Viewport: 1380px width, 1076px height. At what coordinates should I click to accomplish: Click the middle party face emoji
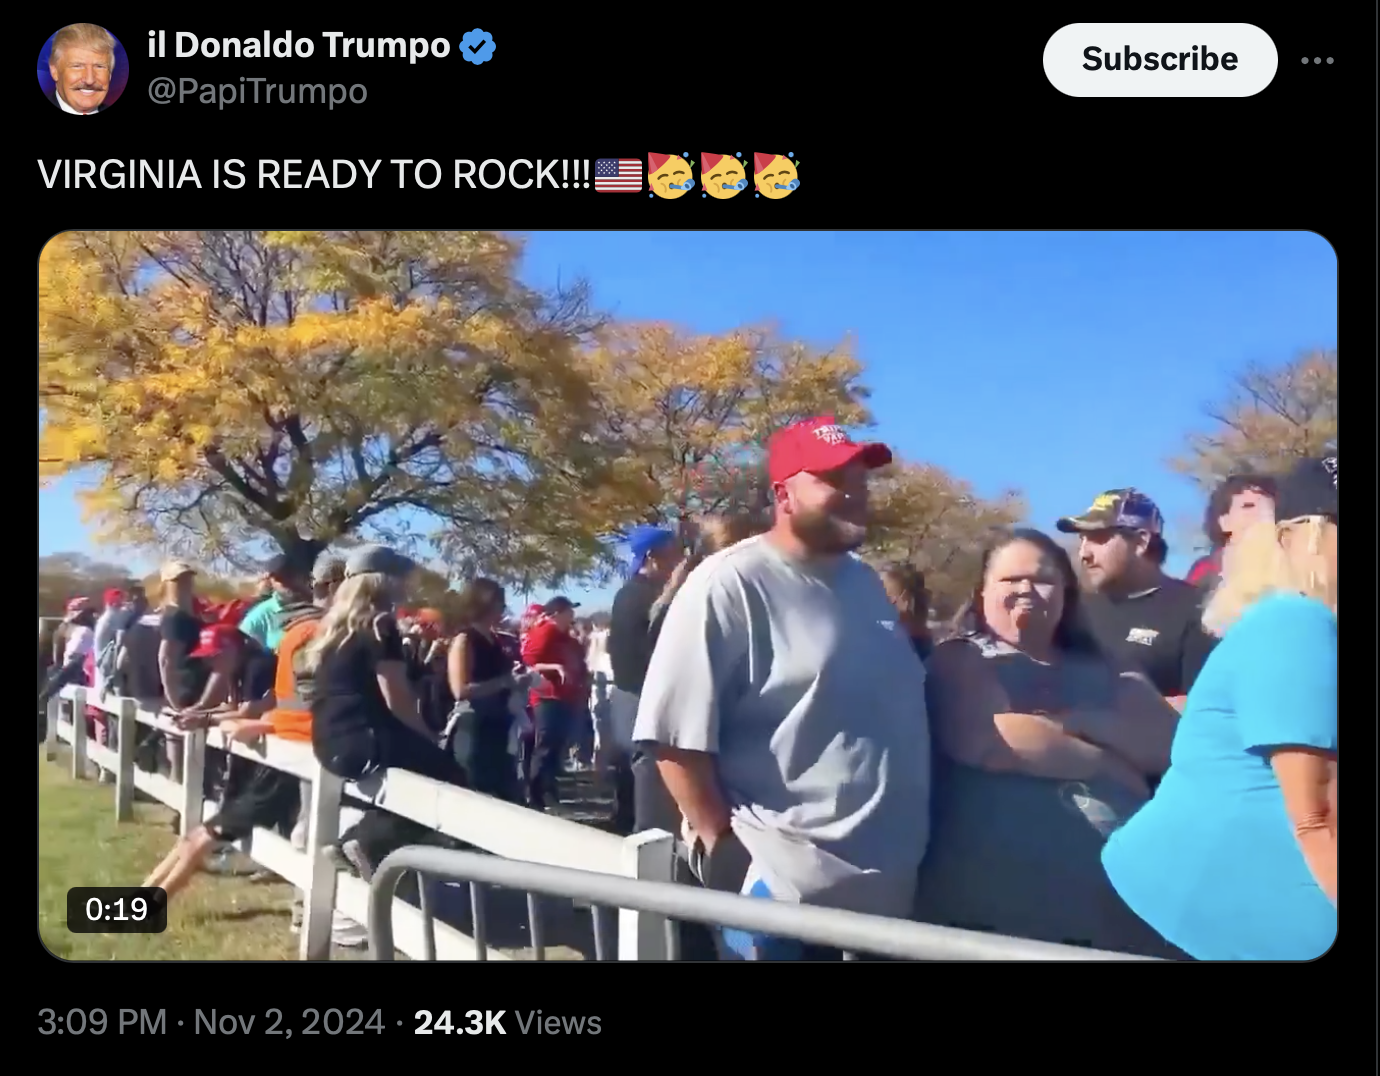click(723, 175)
